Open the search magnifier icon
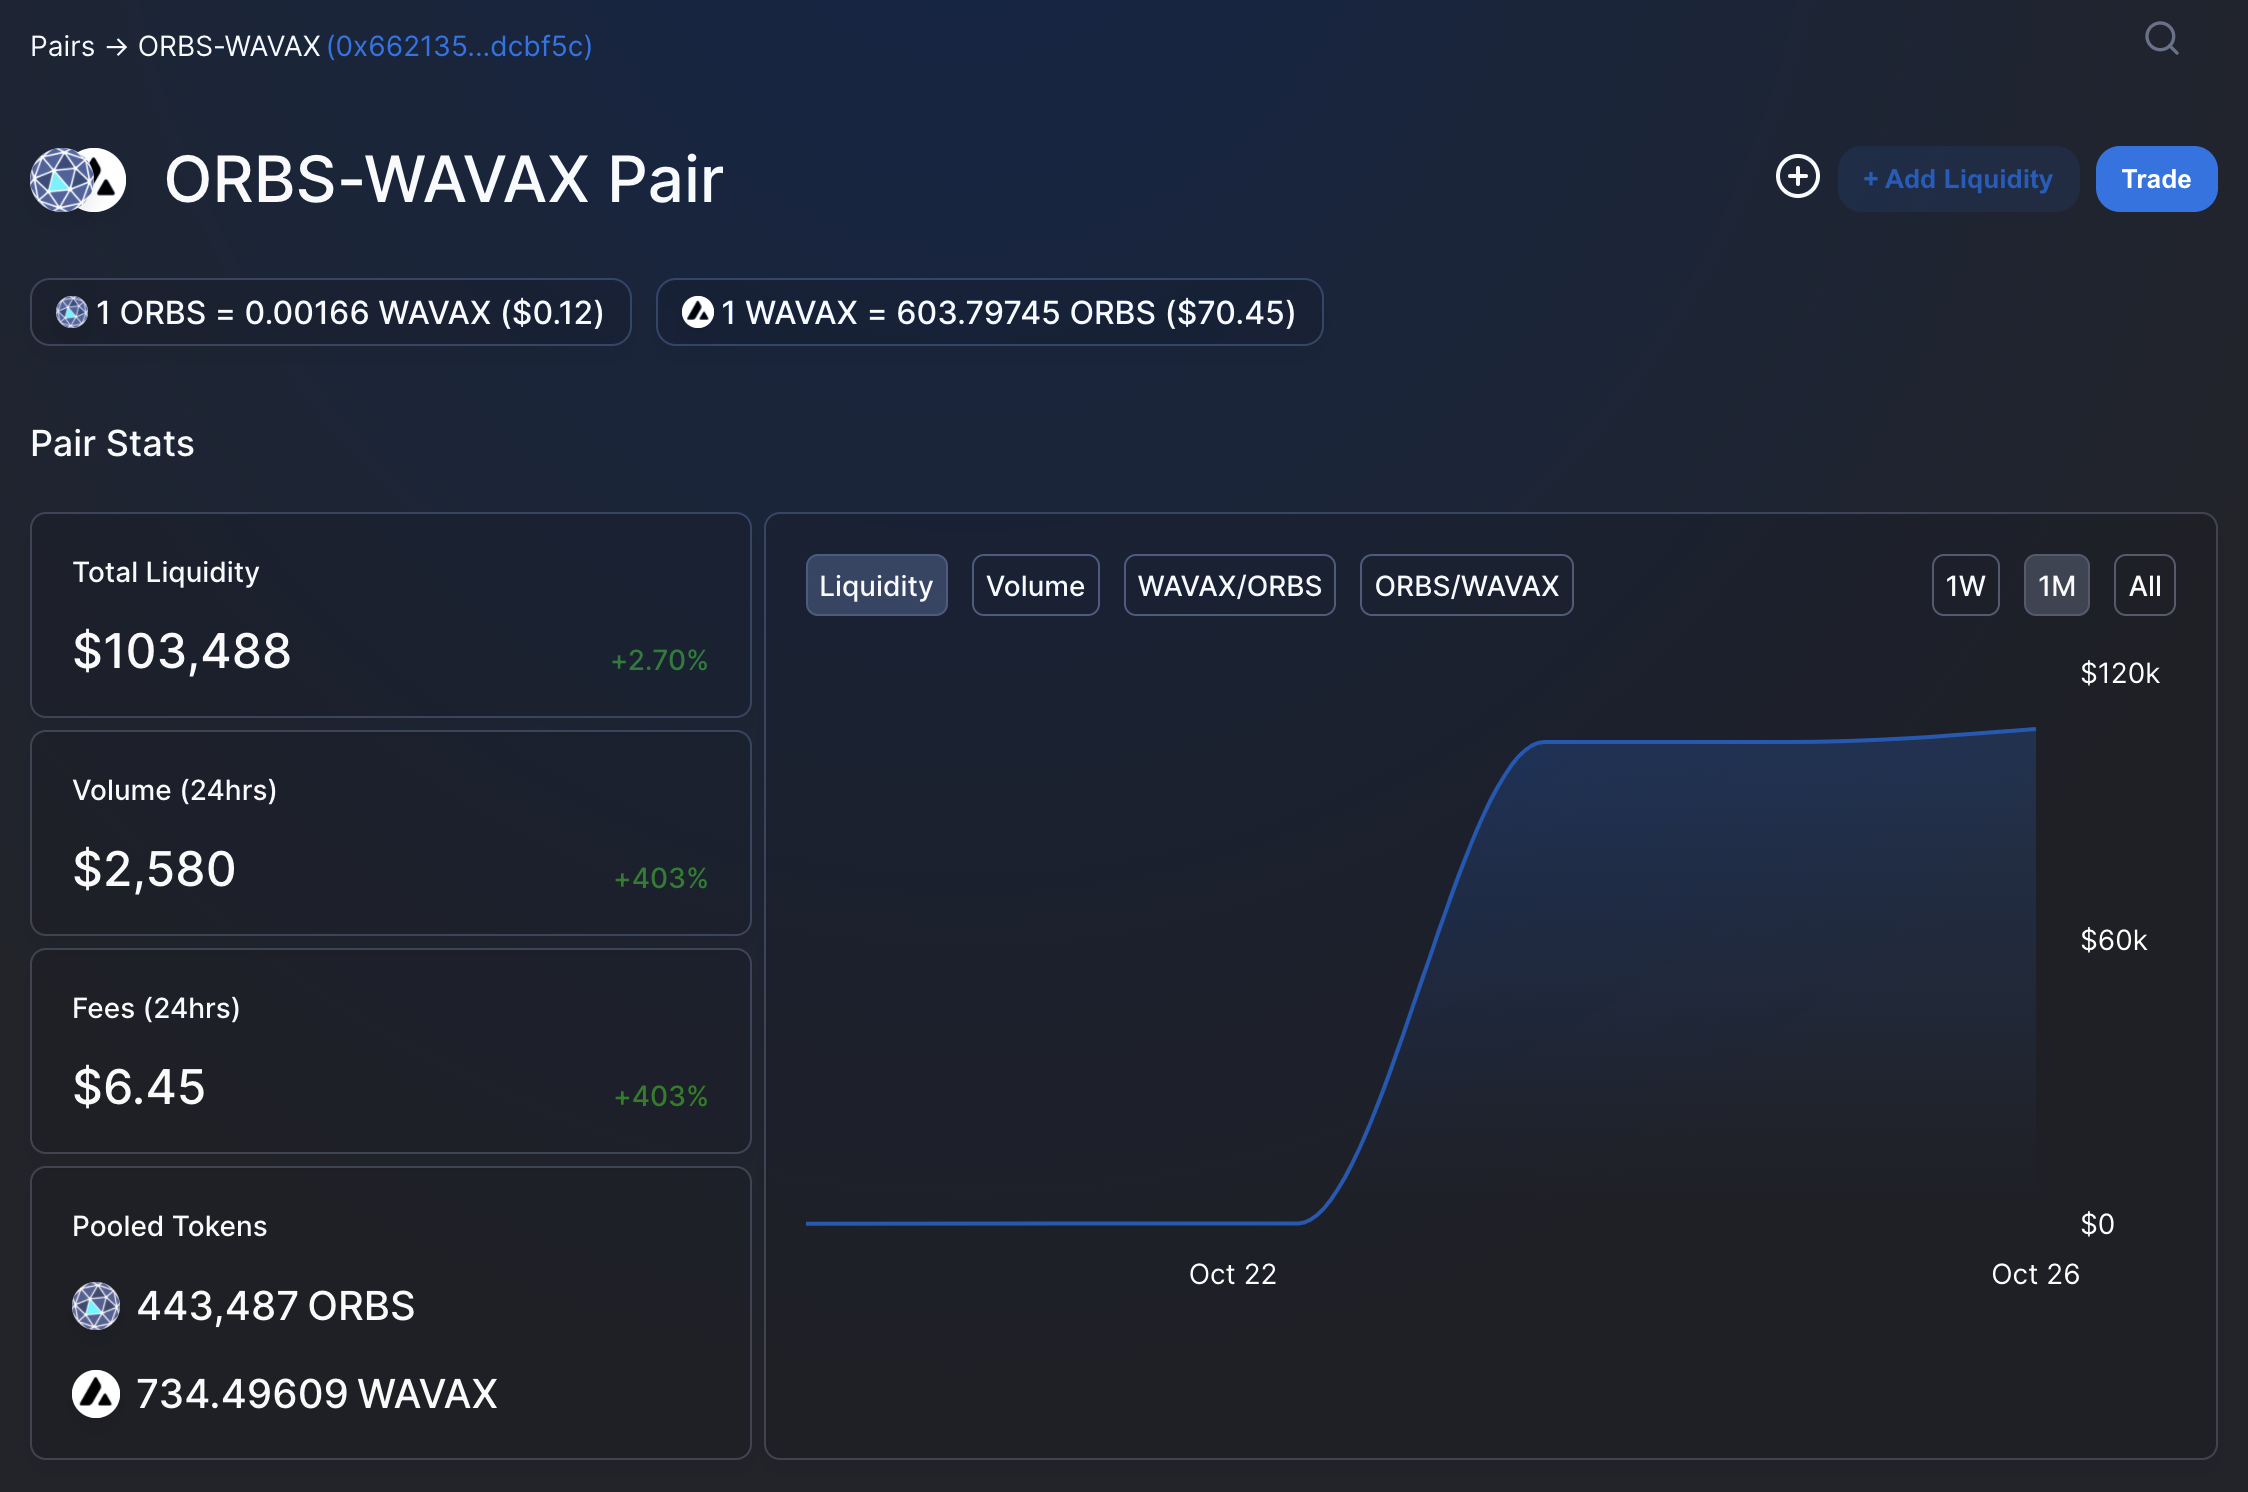The image size is (2248, 1492). click(x=2161, y=40)
